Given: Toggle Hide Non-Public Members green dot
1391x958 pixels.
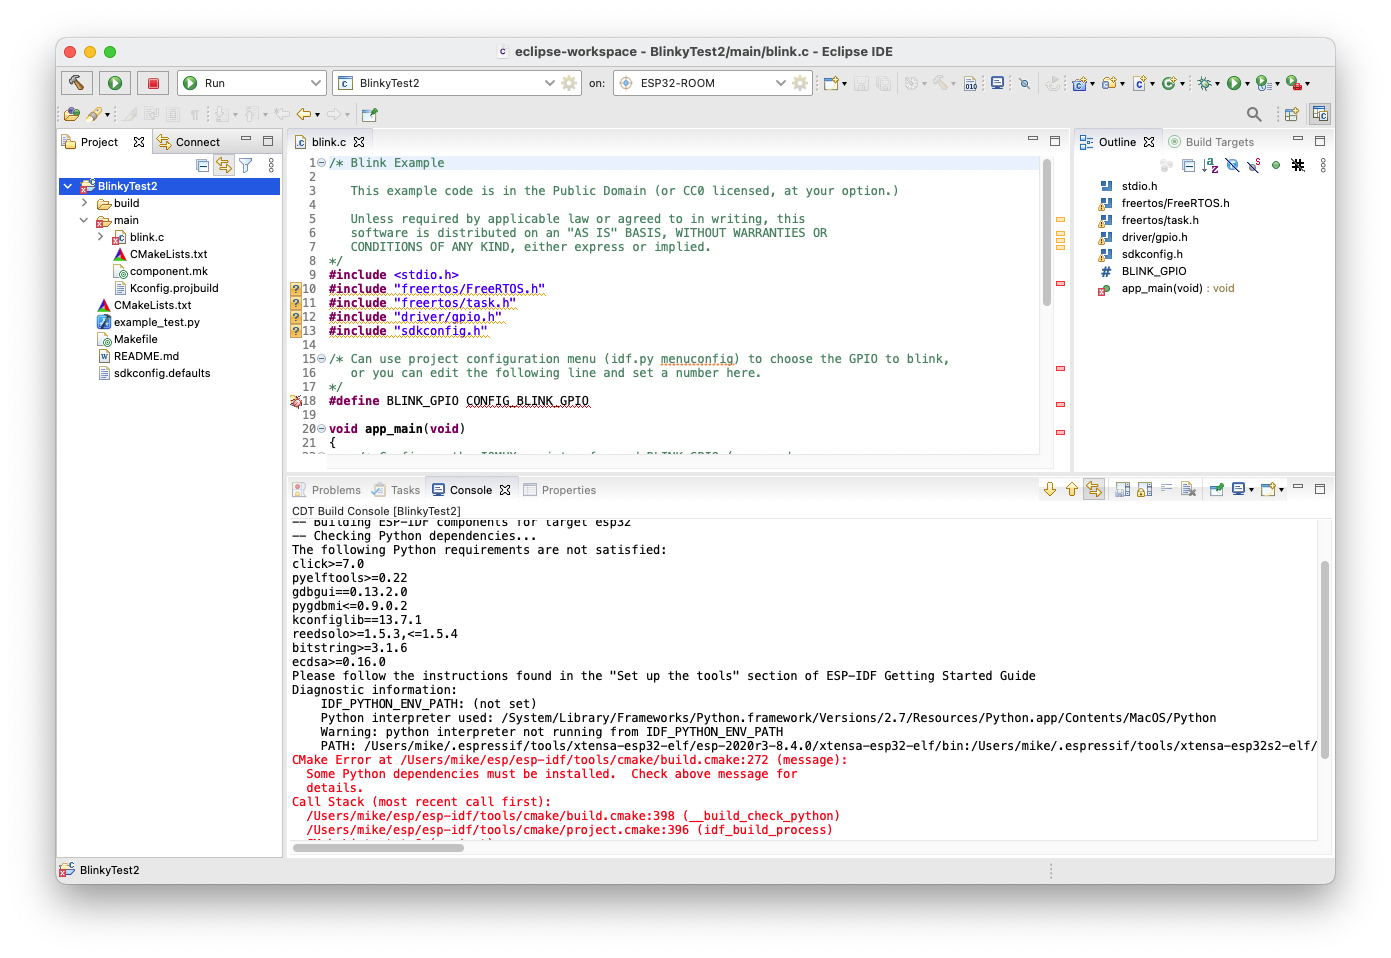Looking at the screenshot, I should pyautogui.click(x=1276, y=165).
